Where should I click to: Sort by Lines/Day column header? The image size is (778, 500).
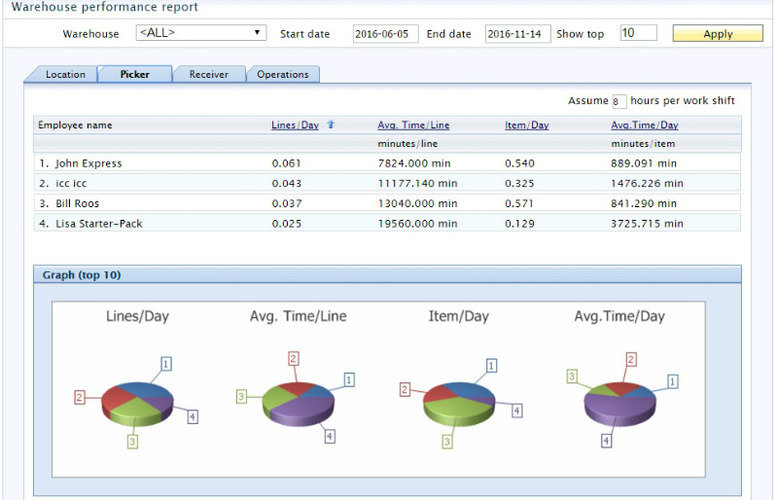[x=295, y=125]
